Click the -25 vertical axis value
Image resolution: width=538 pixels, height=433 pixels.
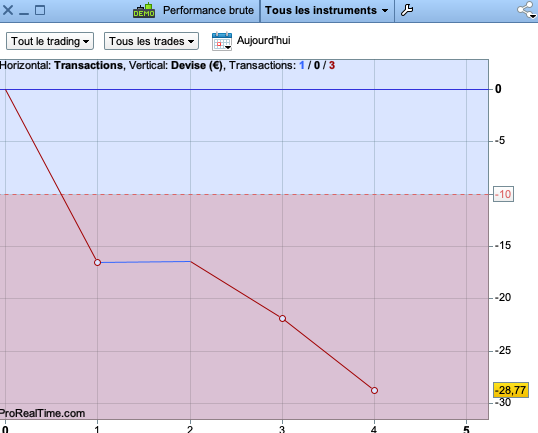[x=503, y=351]
